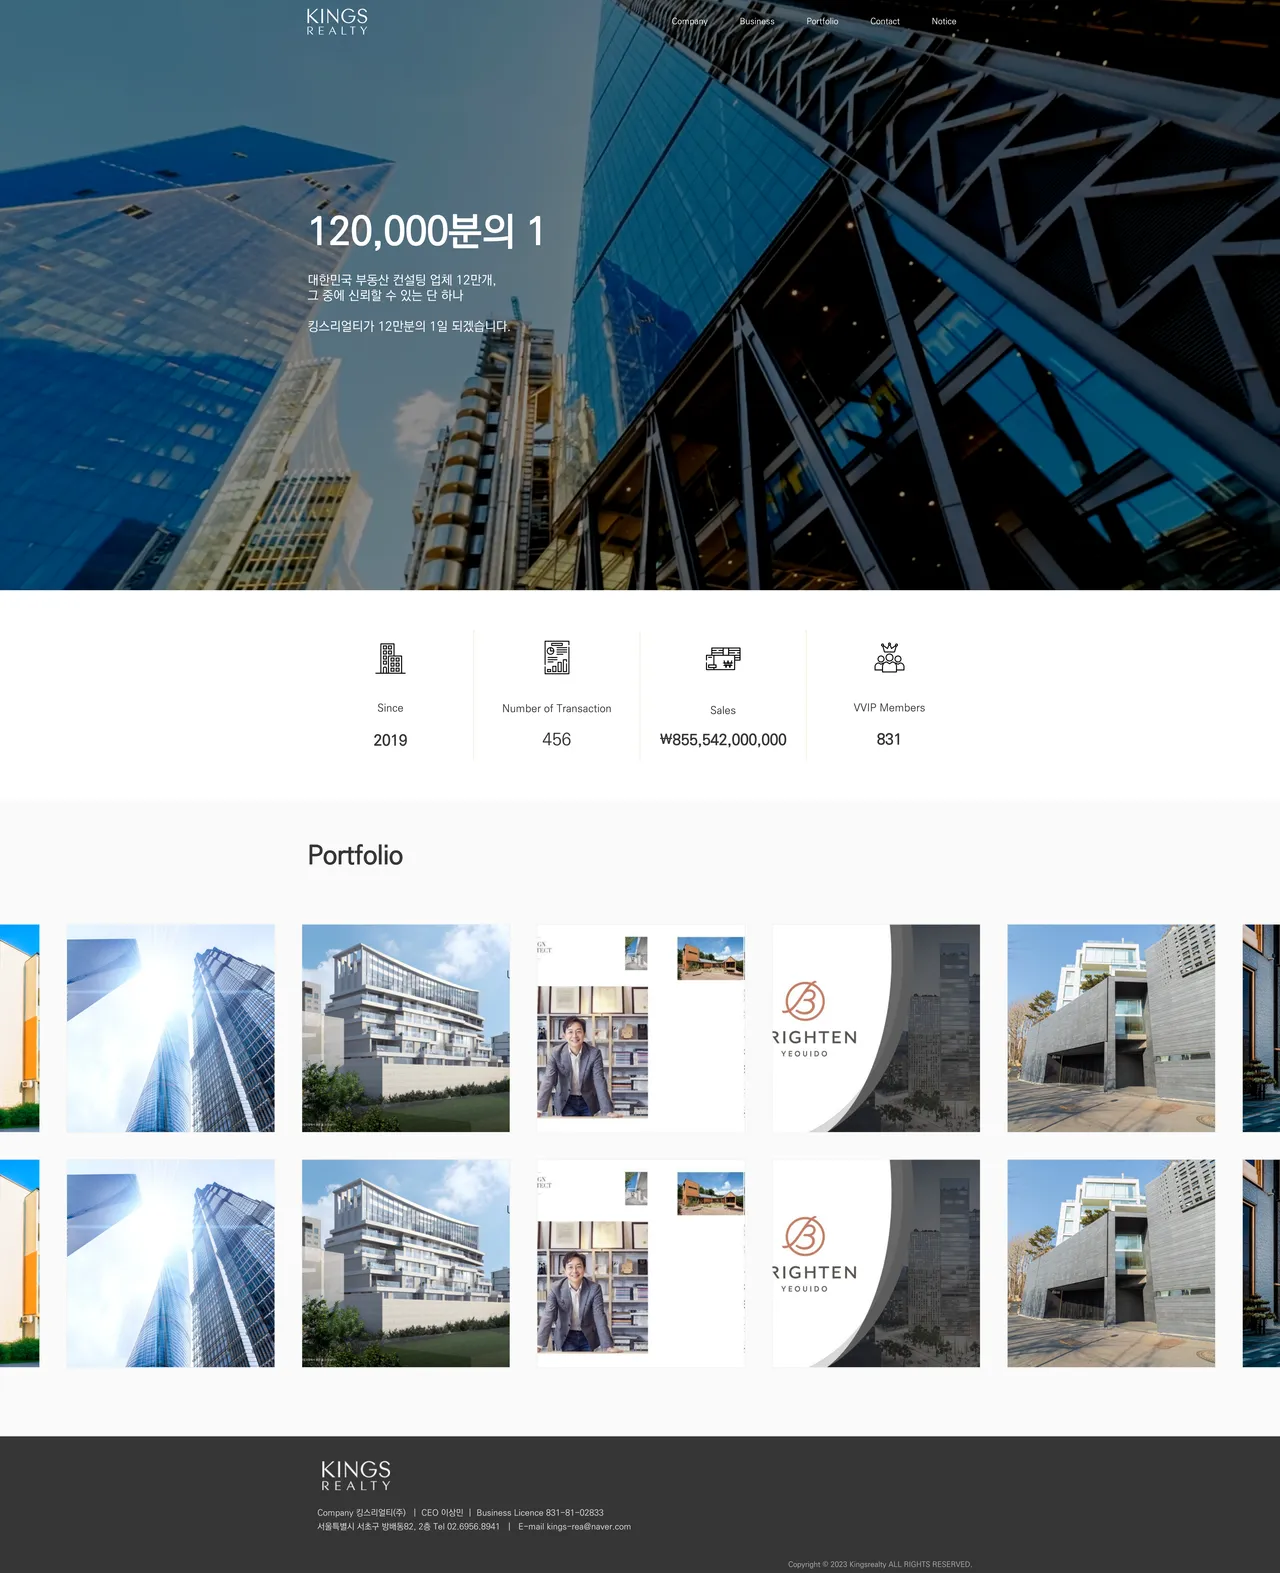Click the Kings Realty logo in header
Image resolution: width=1280 pixels, height=1573 pixels.
(x=337, y=22)
